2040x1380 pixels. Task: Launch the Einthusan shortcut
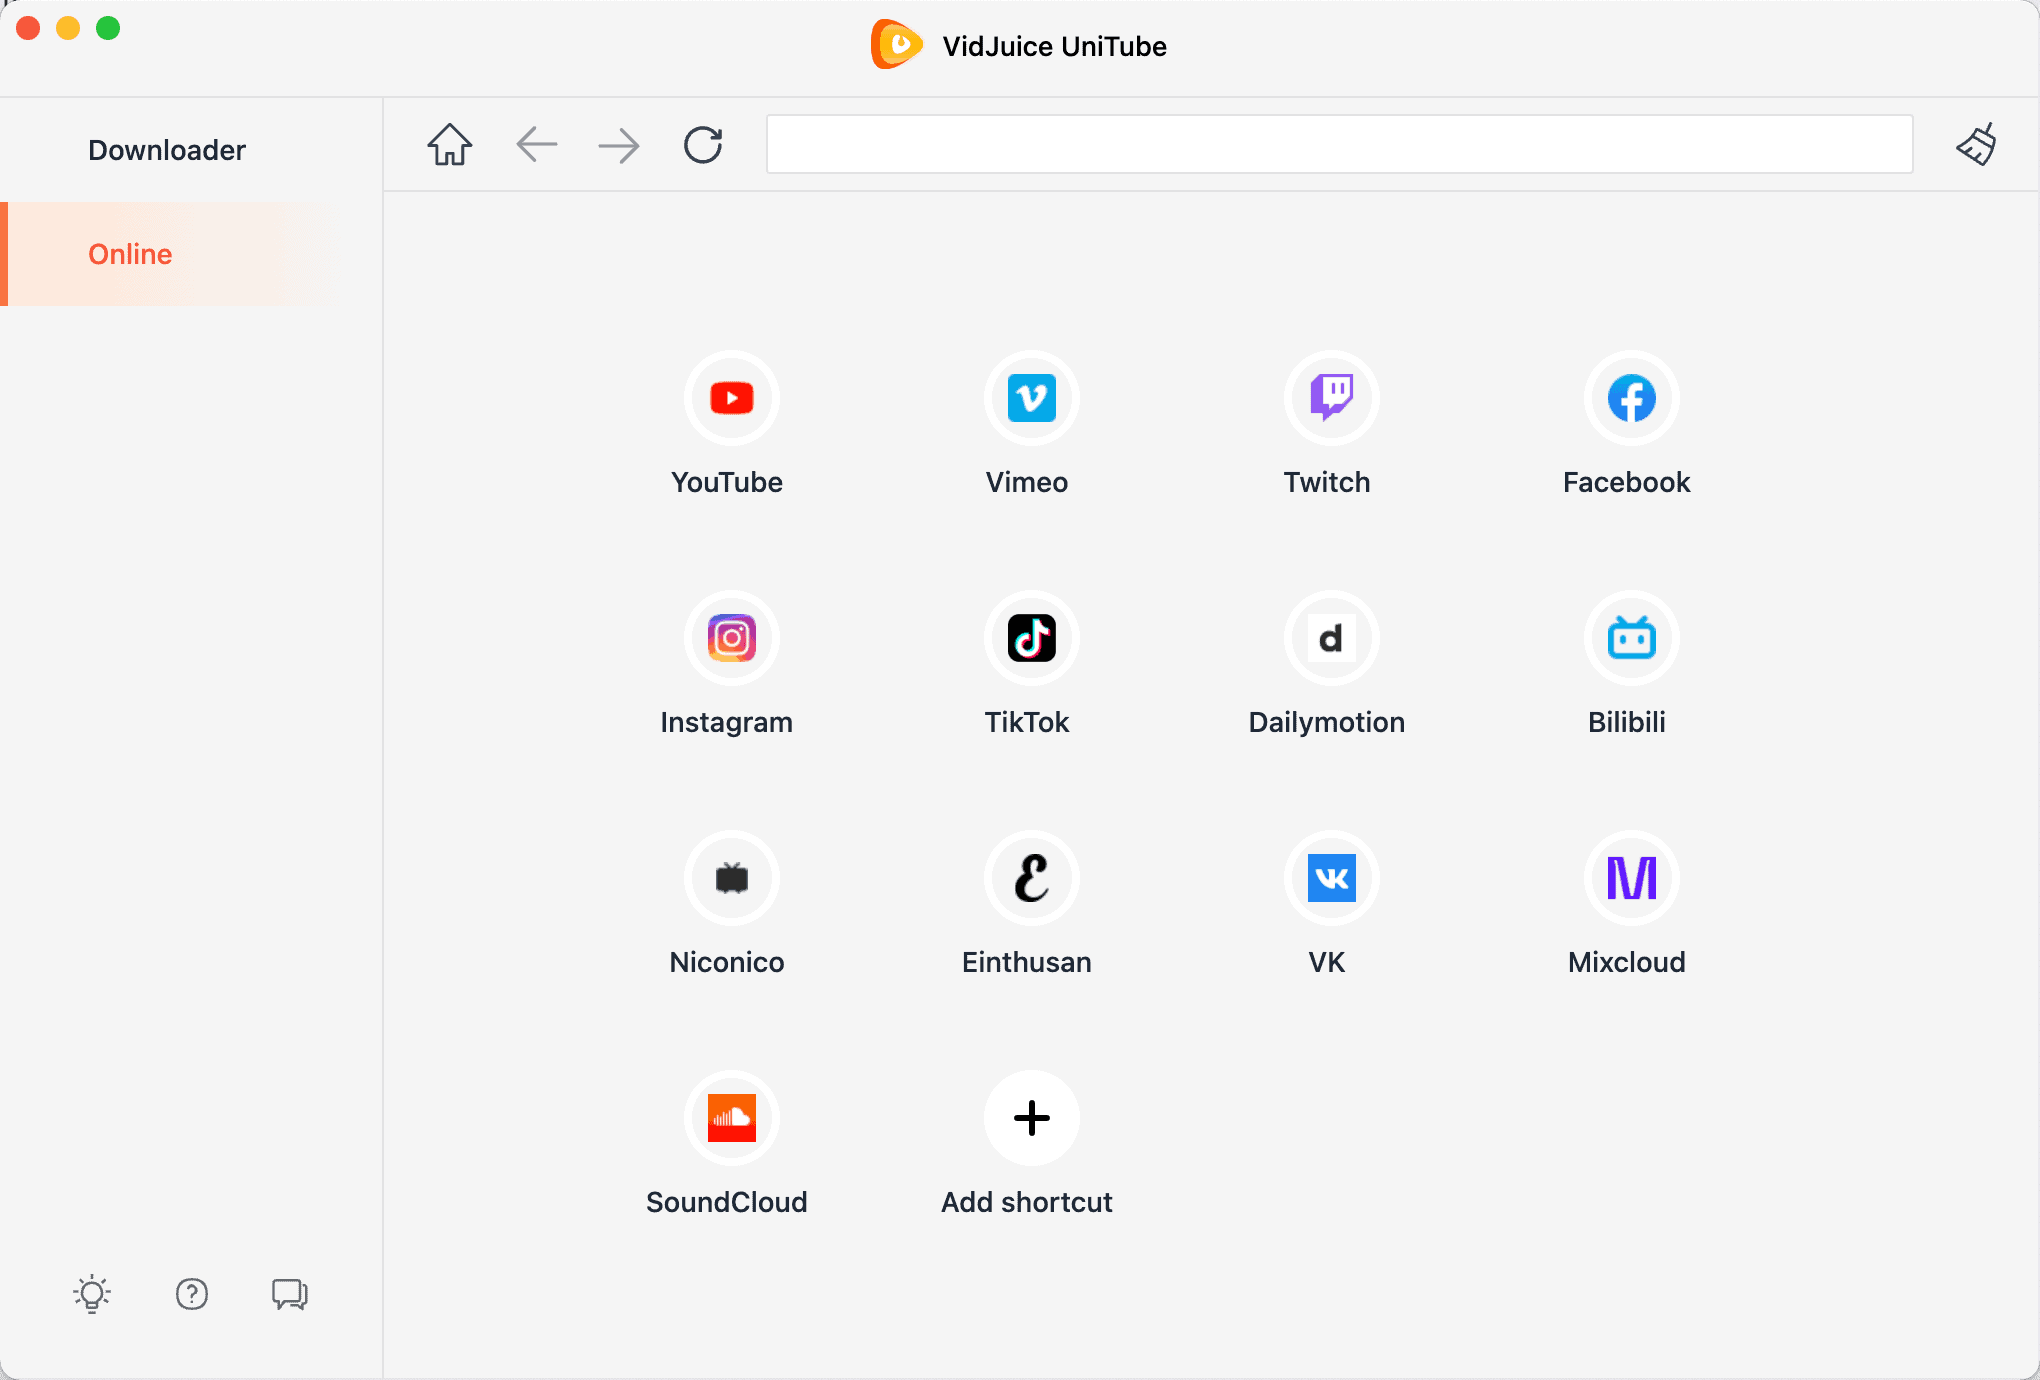(x=1031, y=878)
